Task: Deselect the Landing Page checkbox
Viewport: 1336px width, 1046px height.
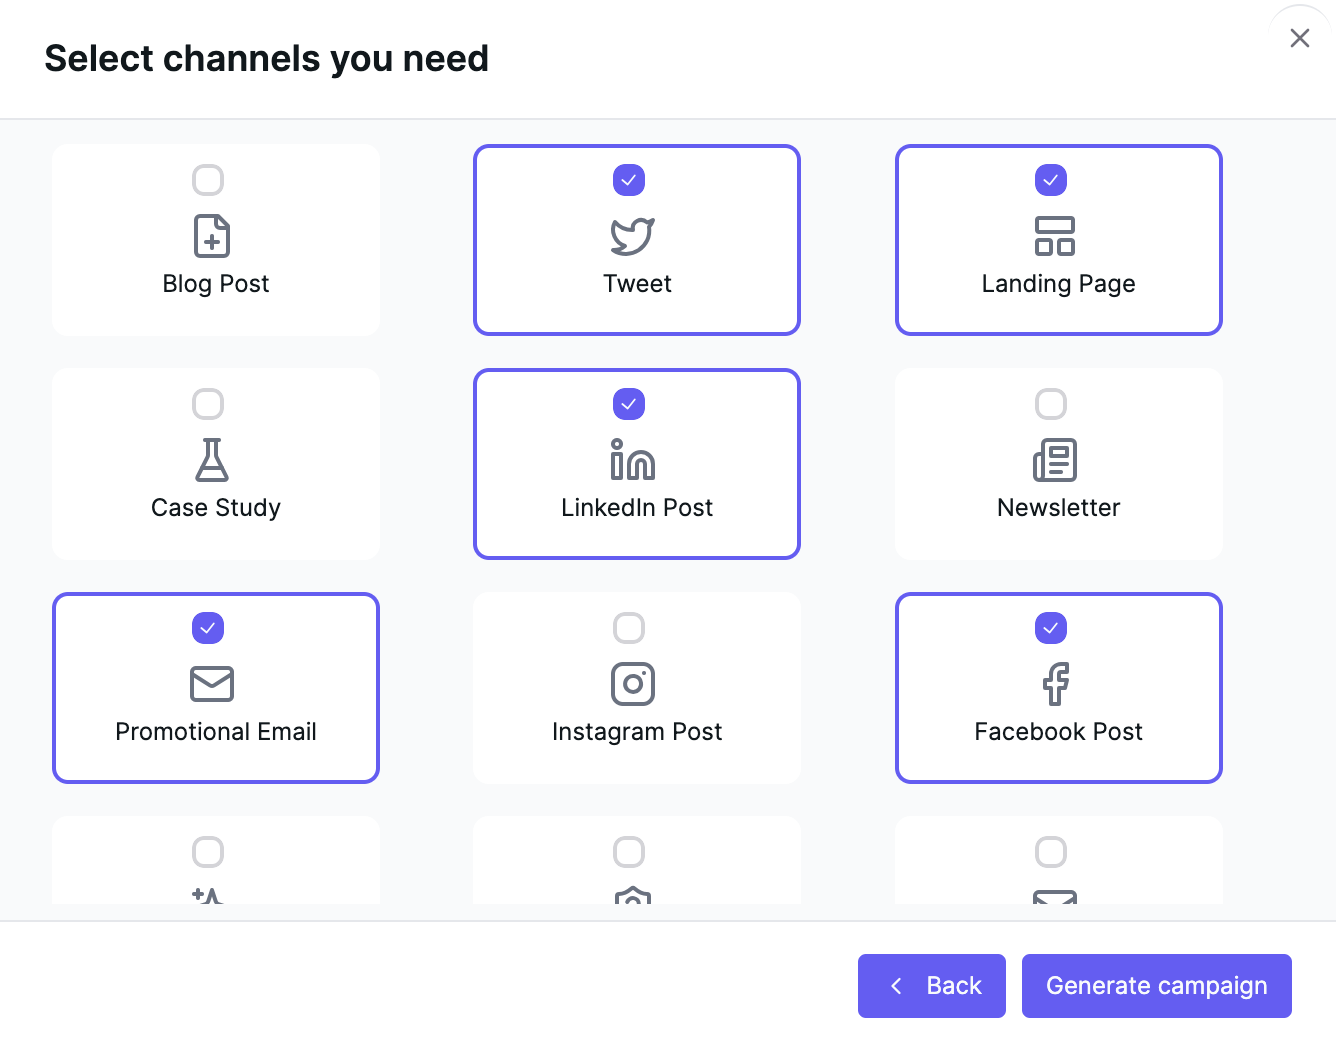Action: [1051, 180]
